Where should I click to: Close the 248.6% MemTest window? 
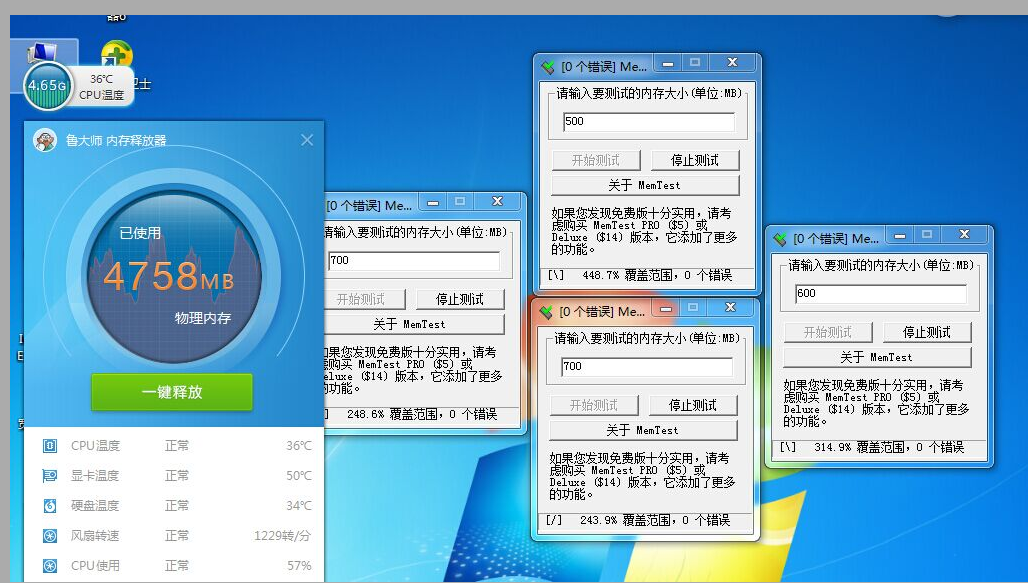click(x=498, y=202)
